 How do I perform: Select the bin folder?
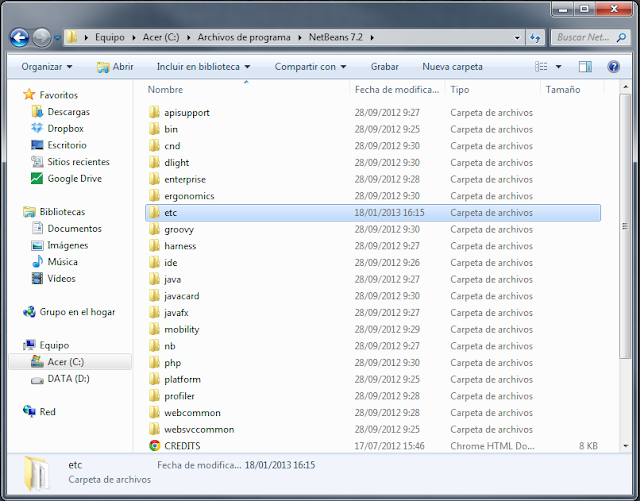171,129
